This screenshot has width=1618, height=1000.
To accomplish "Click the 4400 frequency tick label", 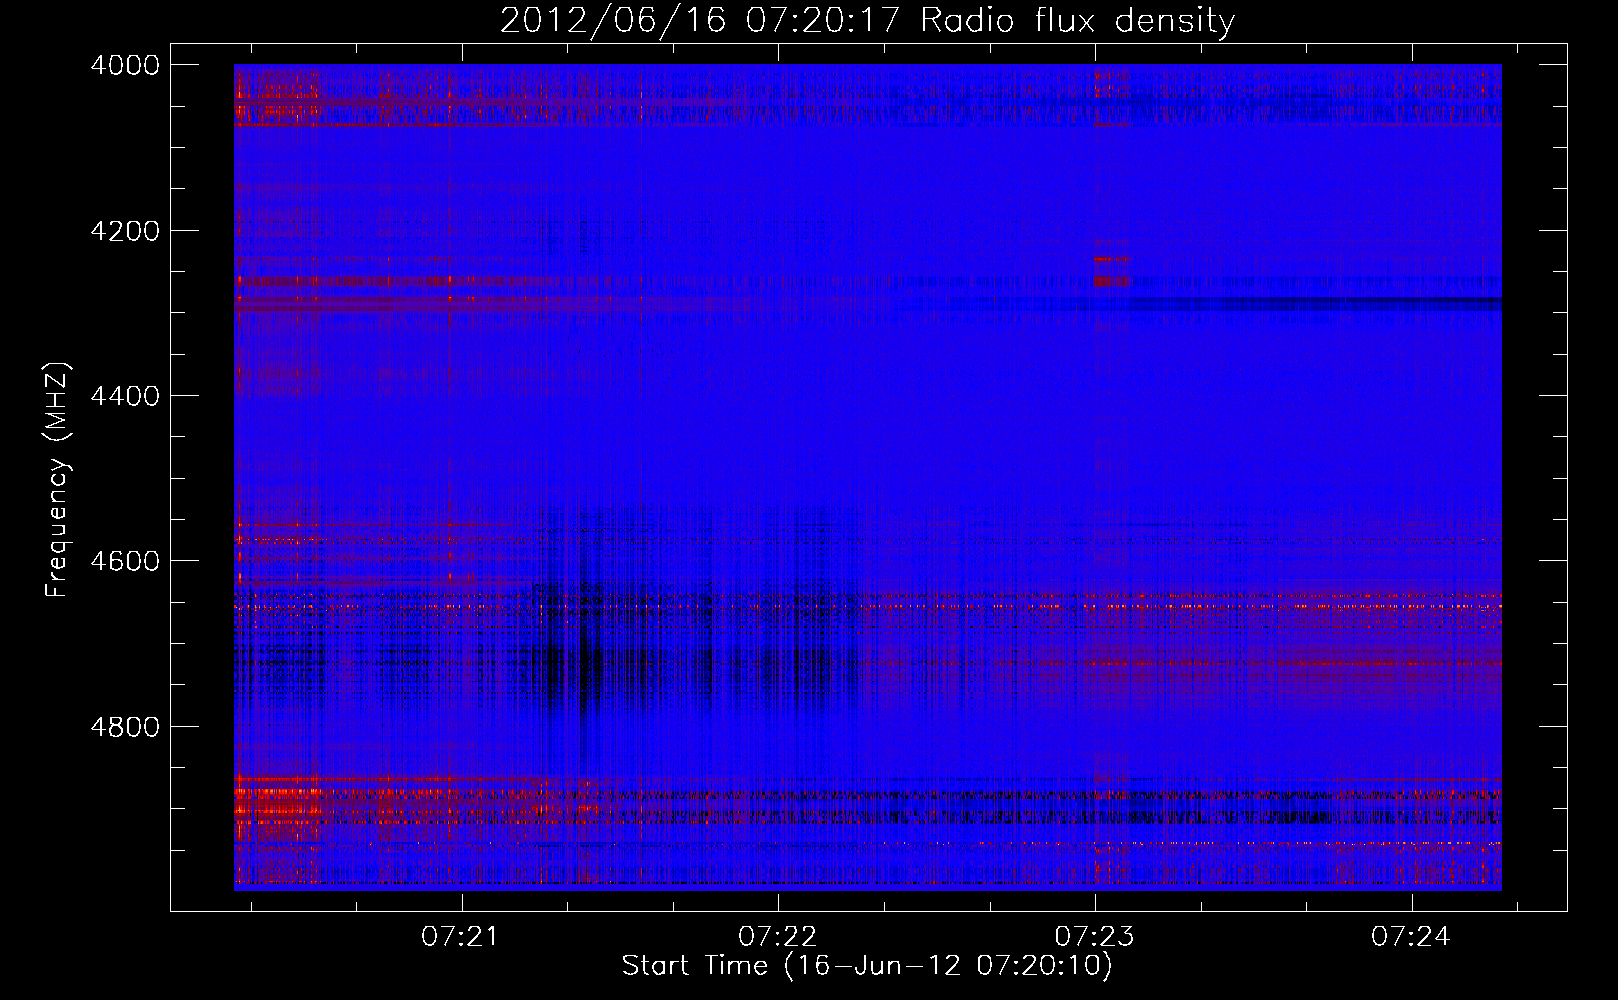I will [125, 396].
